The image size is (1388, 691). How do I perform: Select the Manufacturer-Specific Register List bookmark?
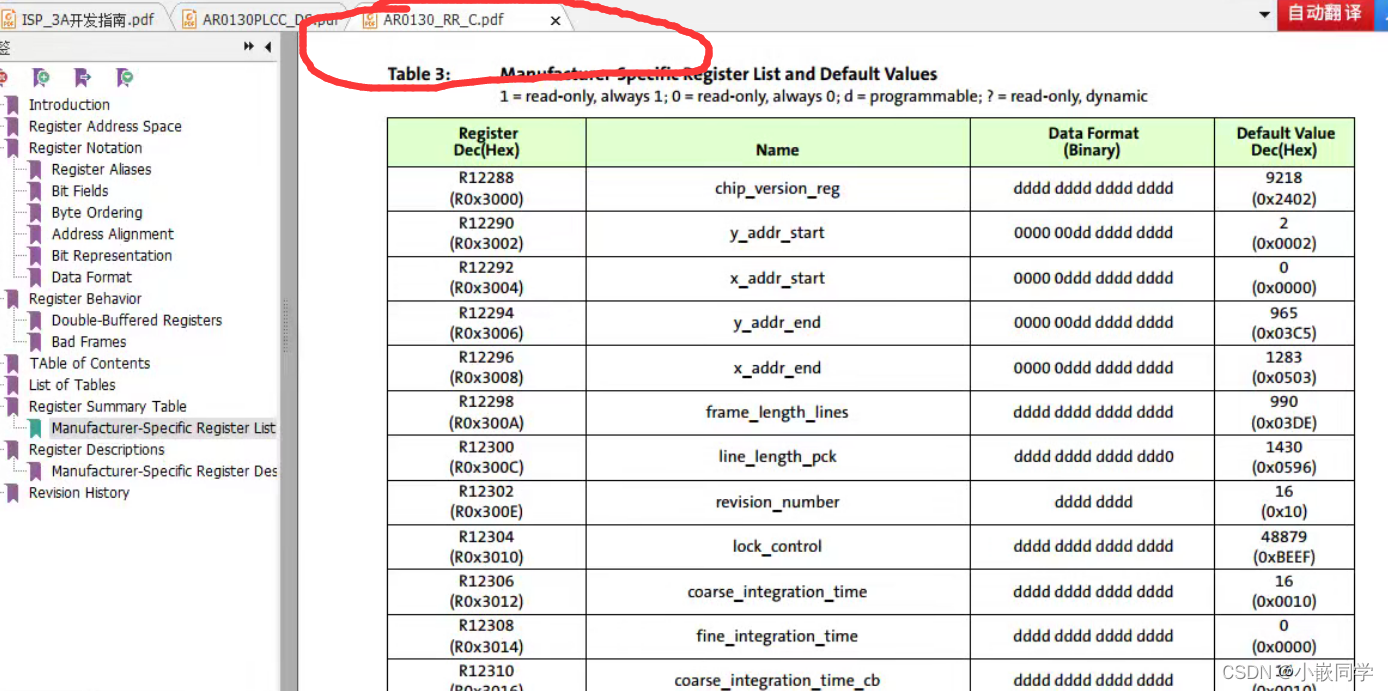(x=163, y=428)
